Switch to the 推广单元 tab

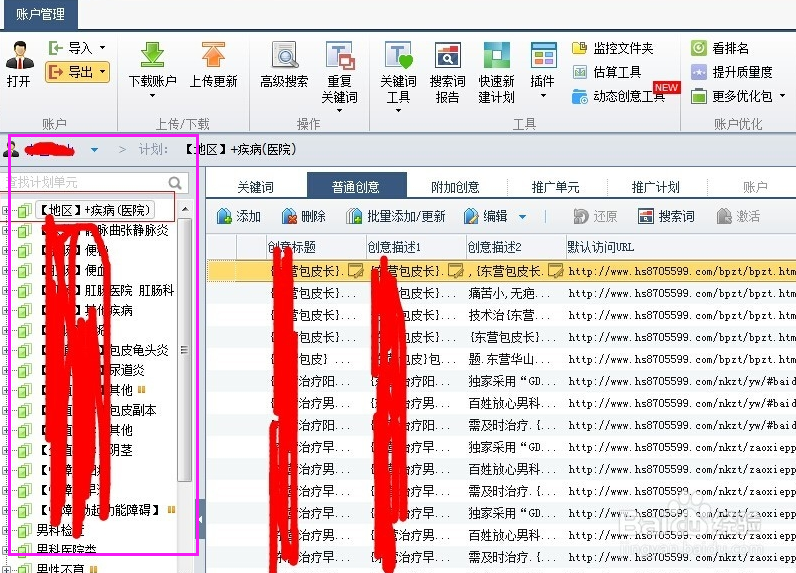tap(555, 187)
